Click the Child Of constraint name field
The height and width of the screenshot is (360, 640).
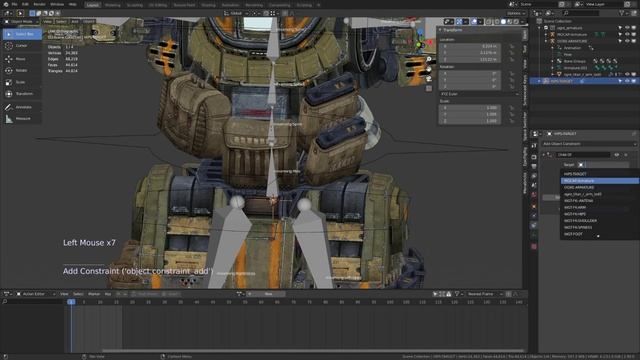[x=583, y=155]
